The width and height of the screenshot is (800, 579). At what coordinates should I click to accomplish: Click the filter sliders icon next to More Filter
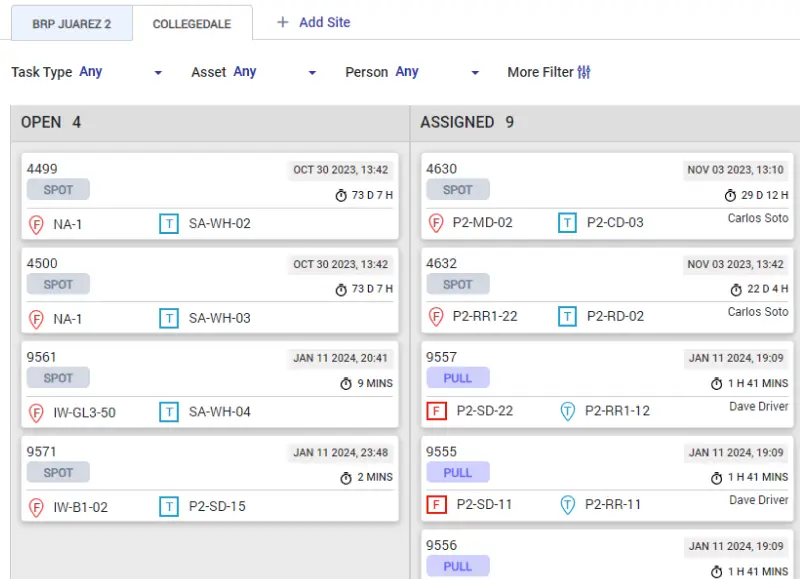tap(584, 72)
